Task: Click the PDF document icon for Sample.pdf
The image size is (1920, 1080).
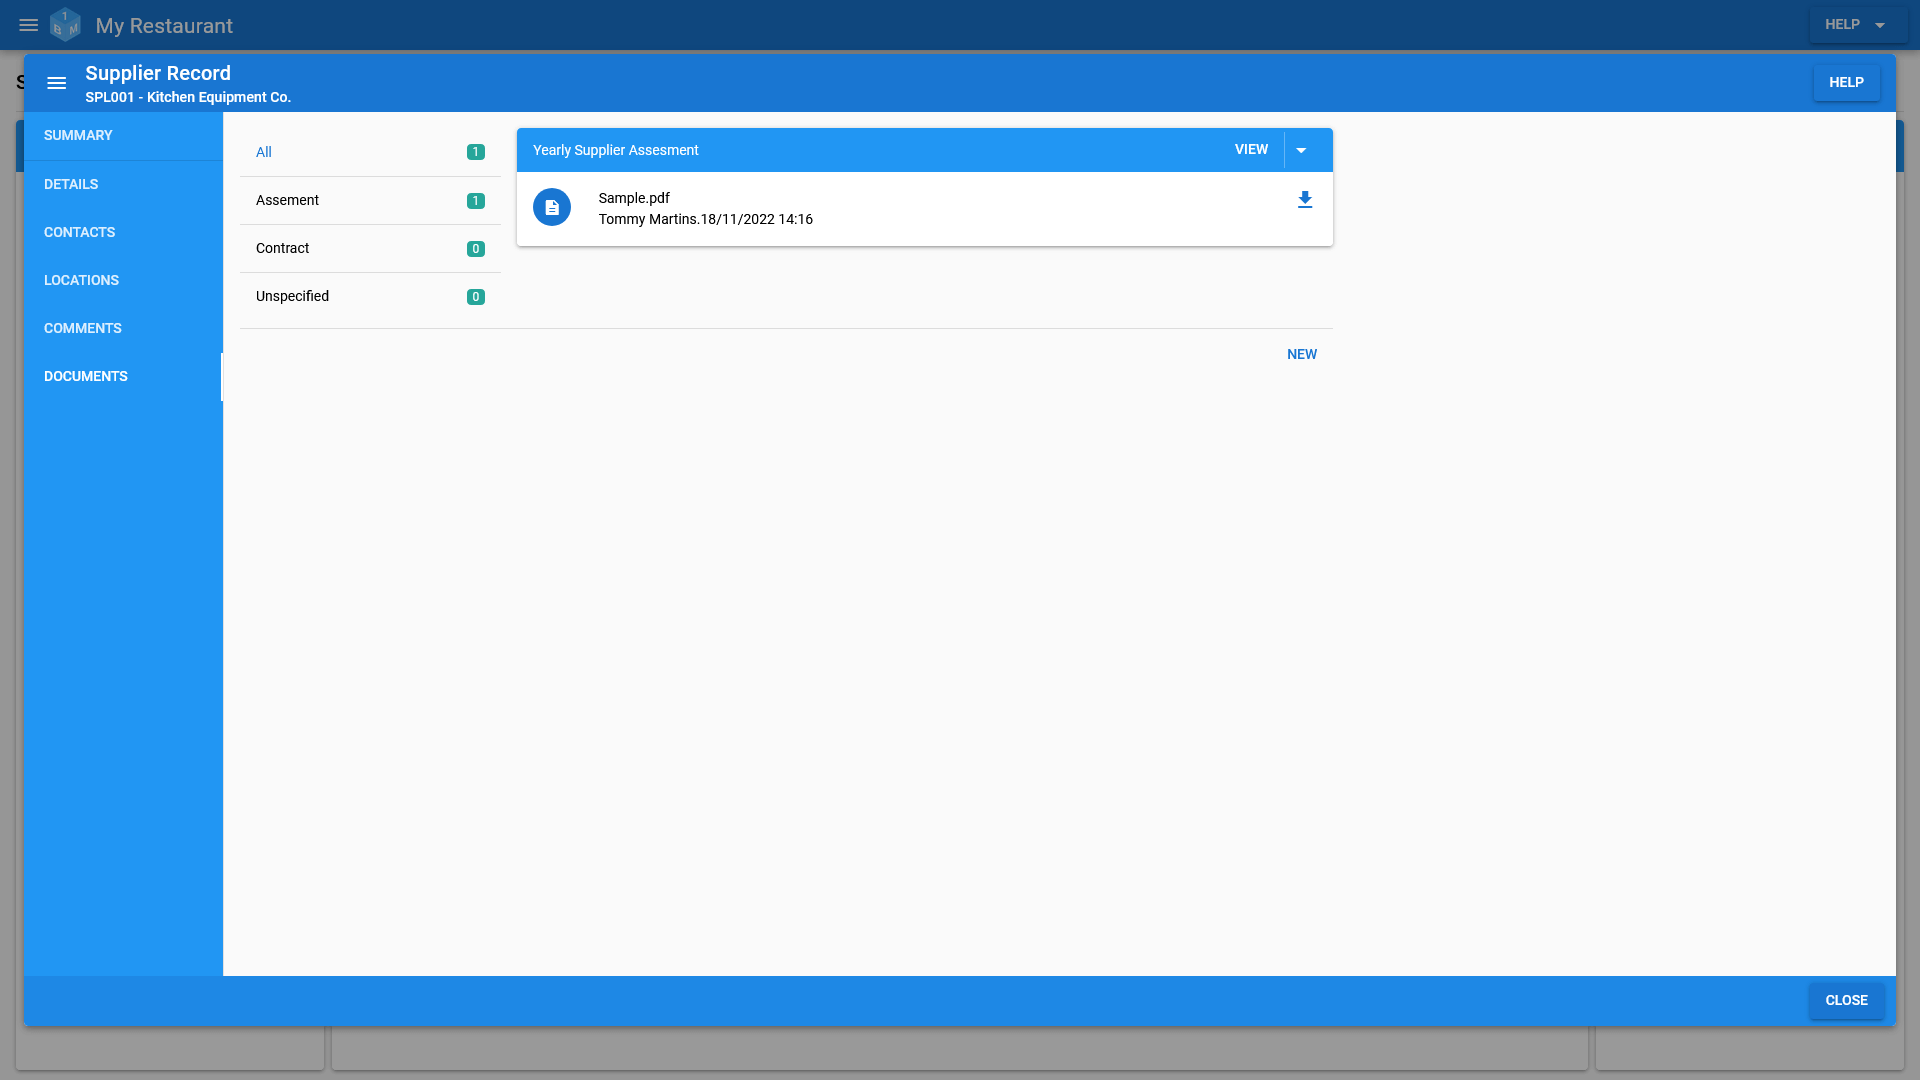Action: [551, 207]
